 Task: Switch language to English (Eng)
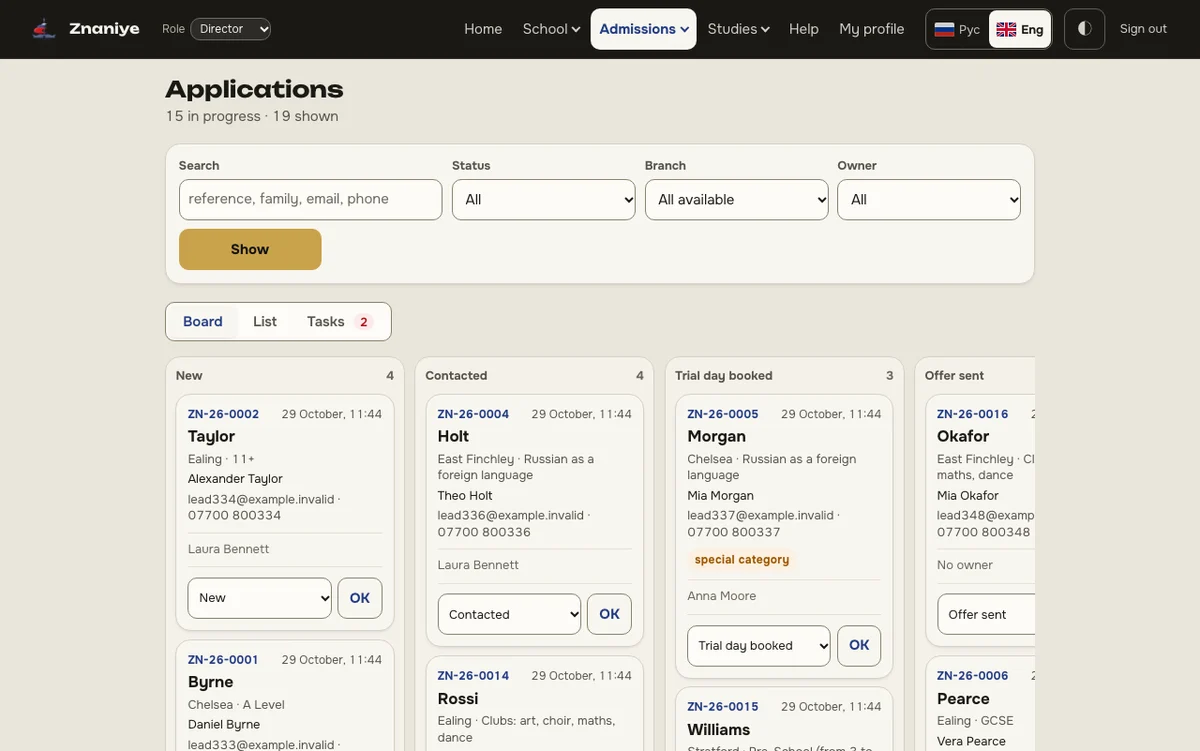[1020, 29]
